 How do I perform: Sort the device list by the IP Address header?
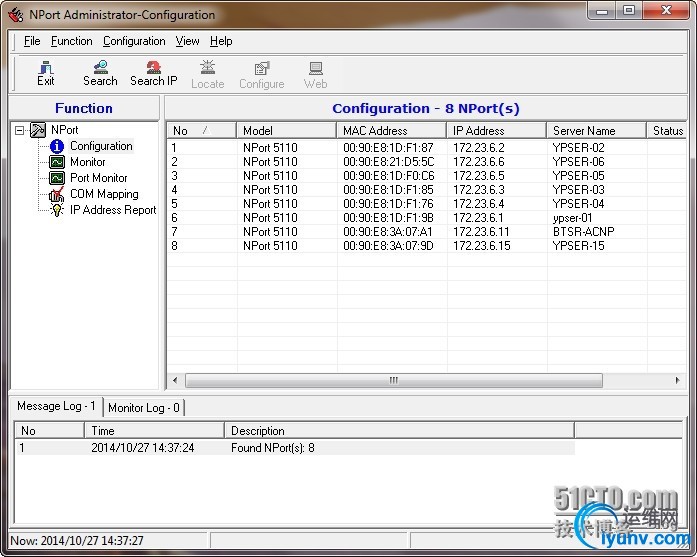pos(497,131)
